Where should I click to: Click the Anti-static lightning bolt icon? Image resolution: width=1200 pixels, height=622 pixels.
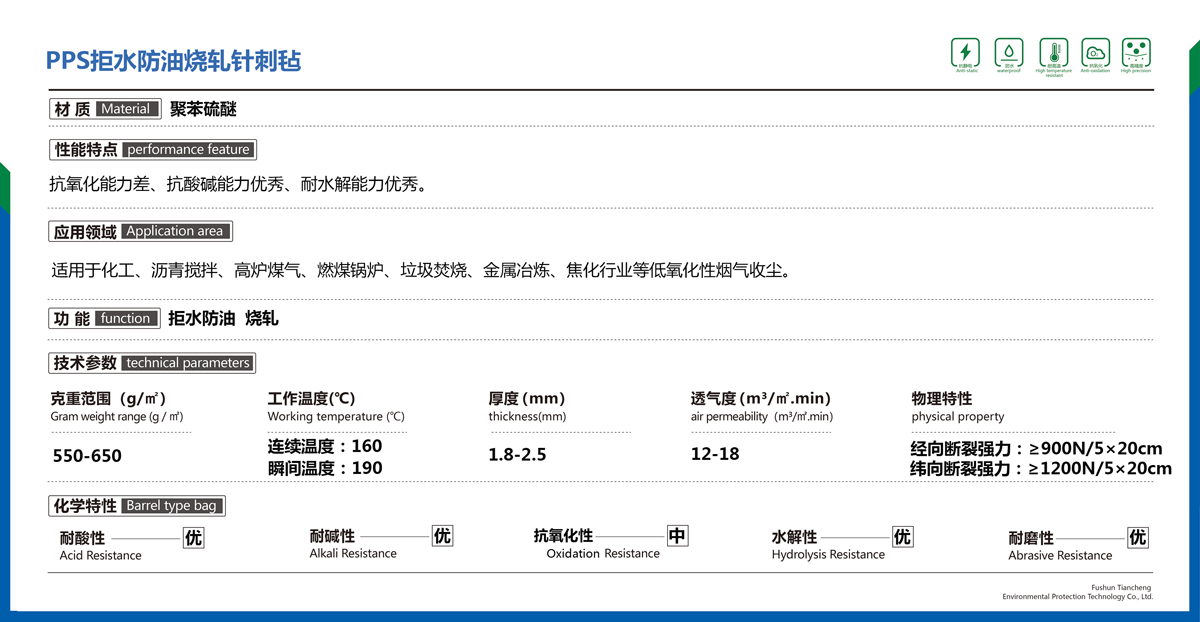(x=965, y=52)
